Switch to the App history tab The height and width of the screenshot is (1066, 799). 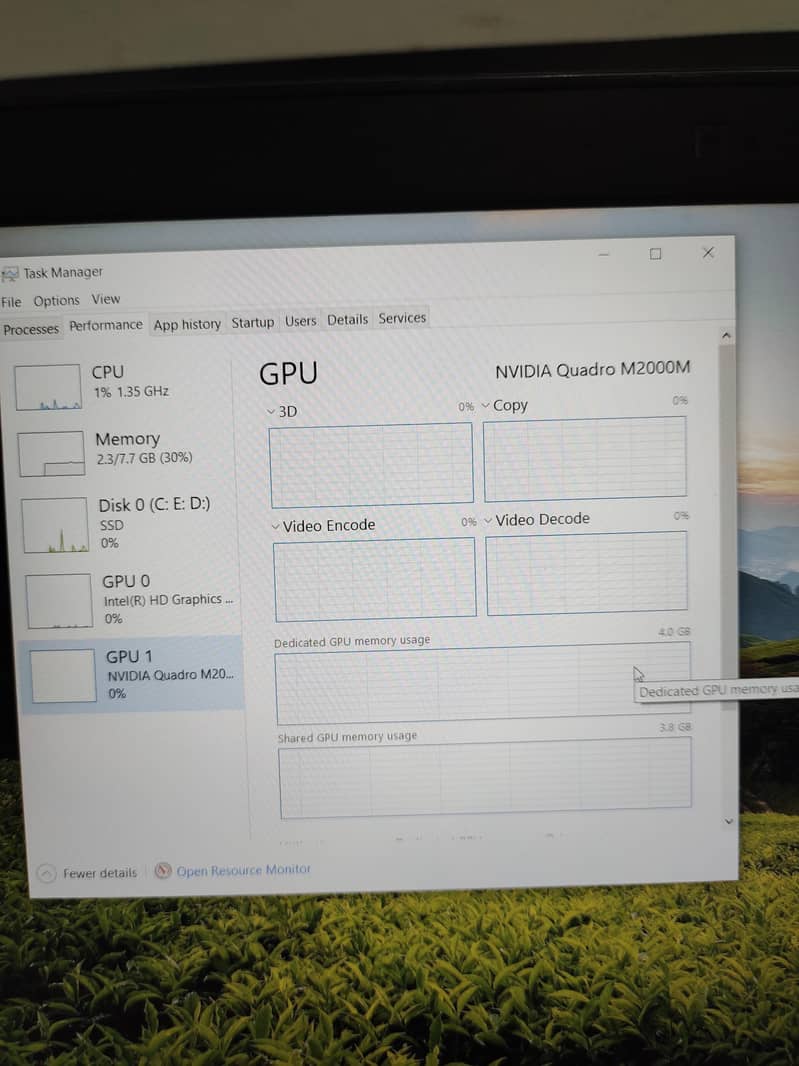pyautogui.click(x=187, y=324)
